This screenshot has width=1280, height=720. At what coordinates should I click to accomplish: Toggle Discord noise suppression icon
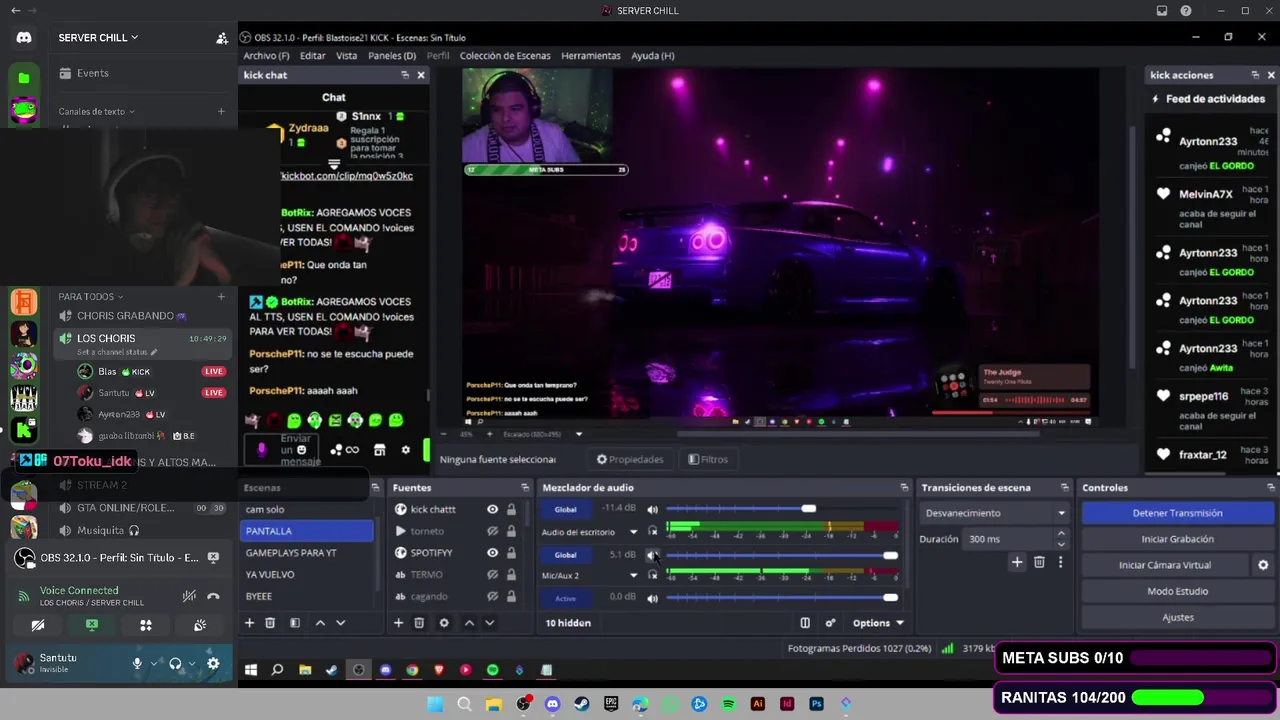click(x=188, y=596)
